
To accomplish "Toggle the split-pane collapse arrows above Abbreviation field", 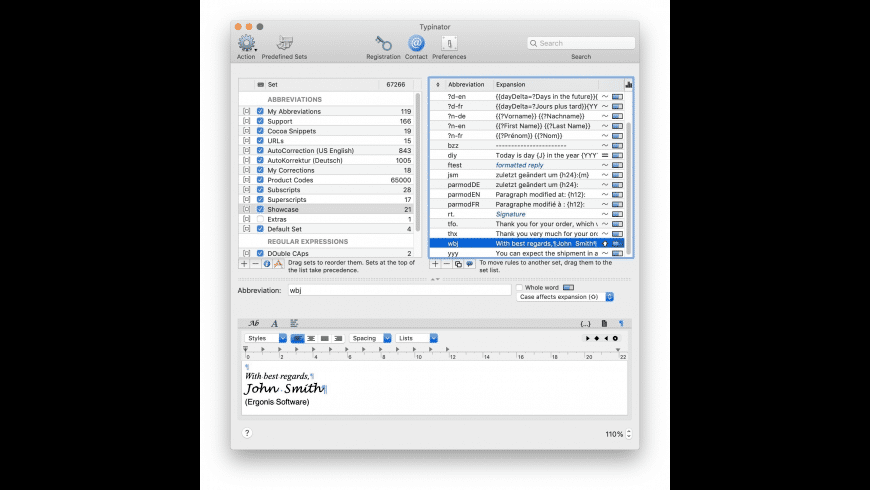I will 436,279.
